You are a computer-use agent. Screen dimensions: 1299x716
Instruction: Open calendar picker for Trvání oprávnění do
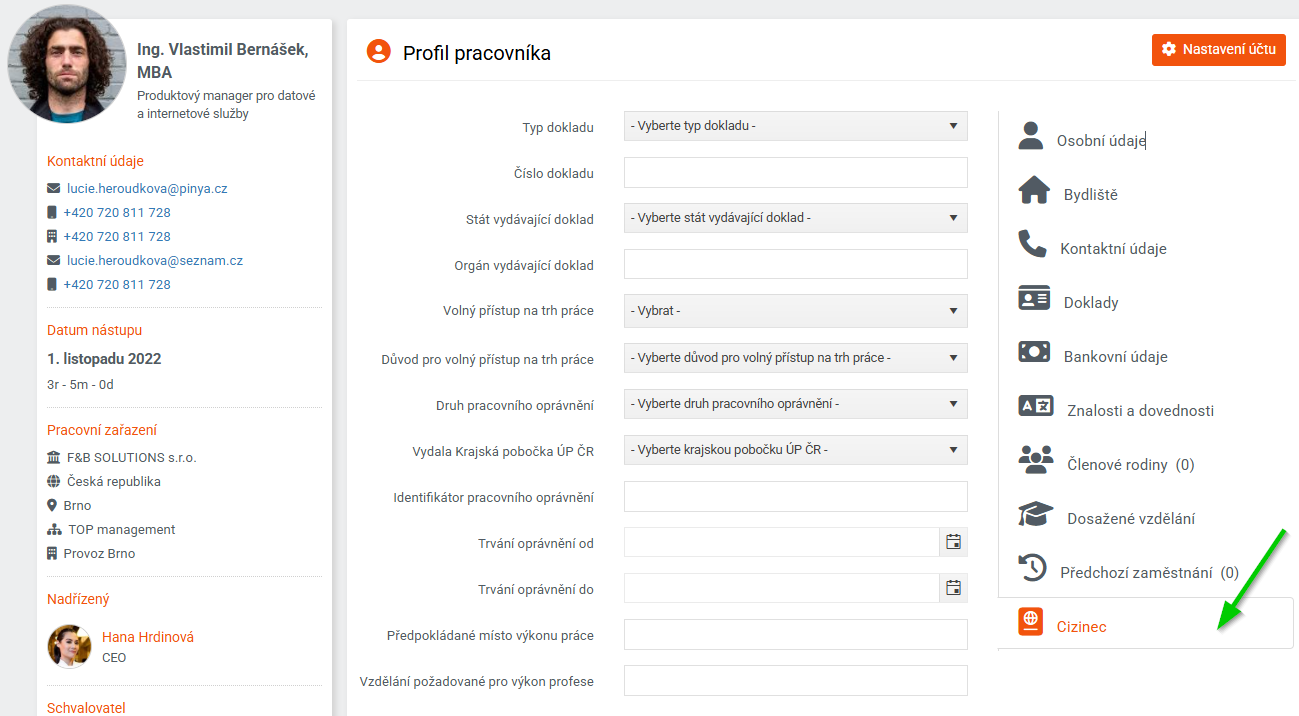click(953, 588)
